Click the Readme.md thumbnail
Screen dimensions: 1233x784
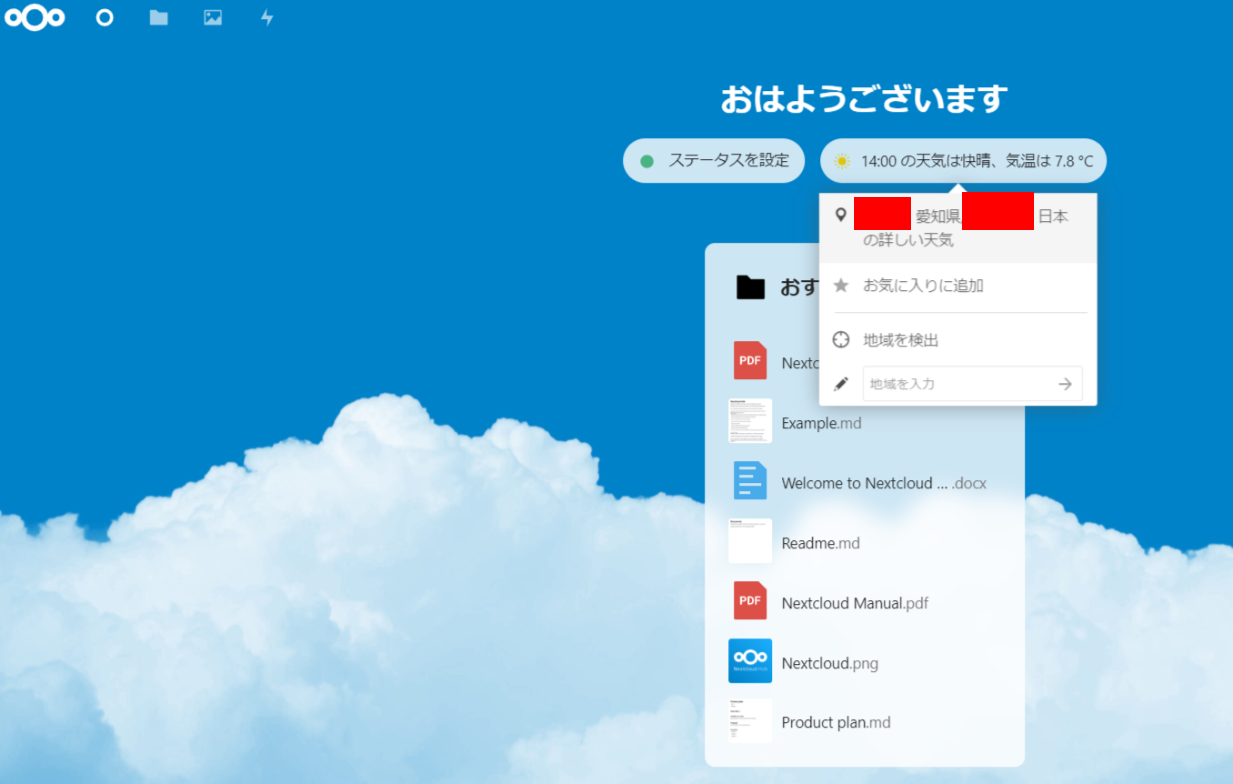tap(750, 541)
